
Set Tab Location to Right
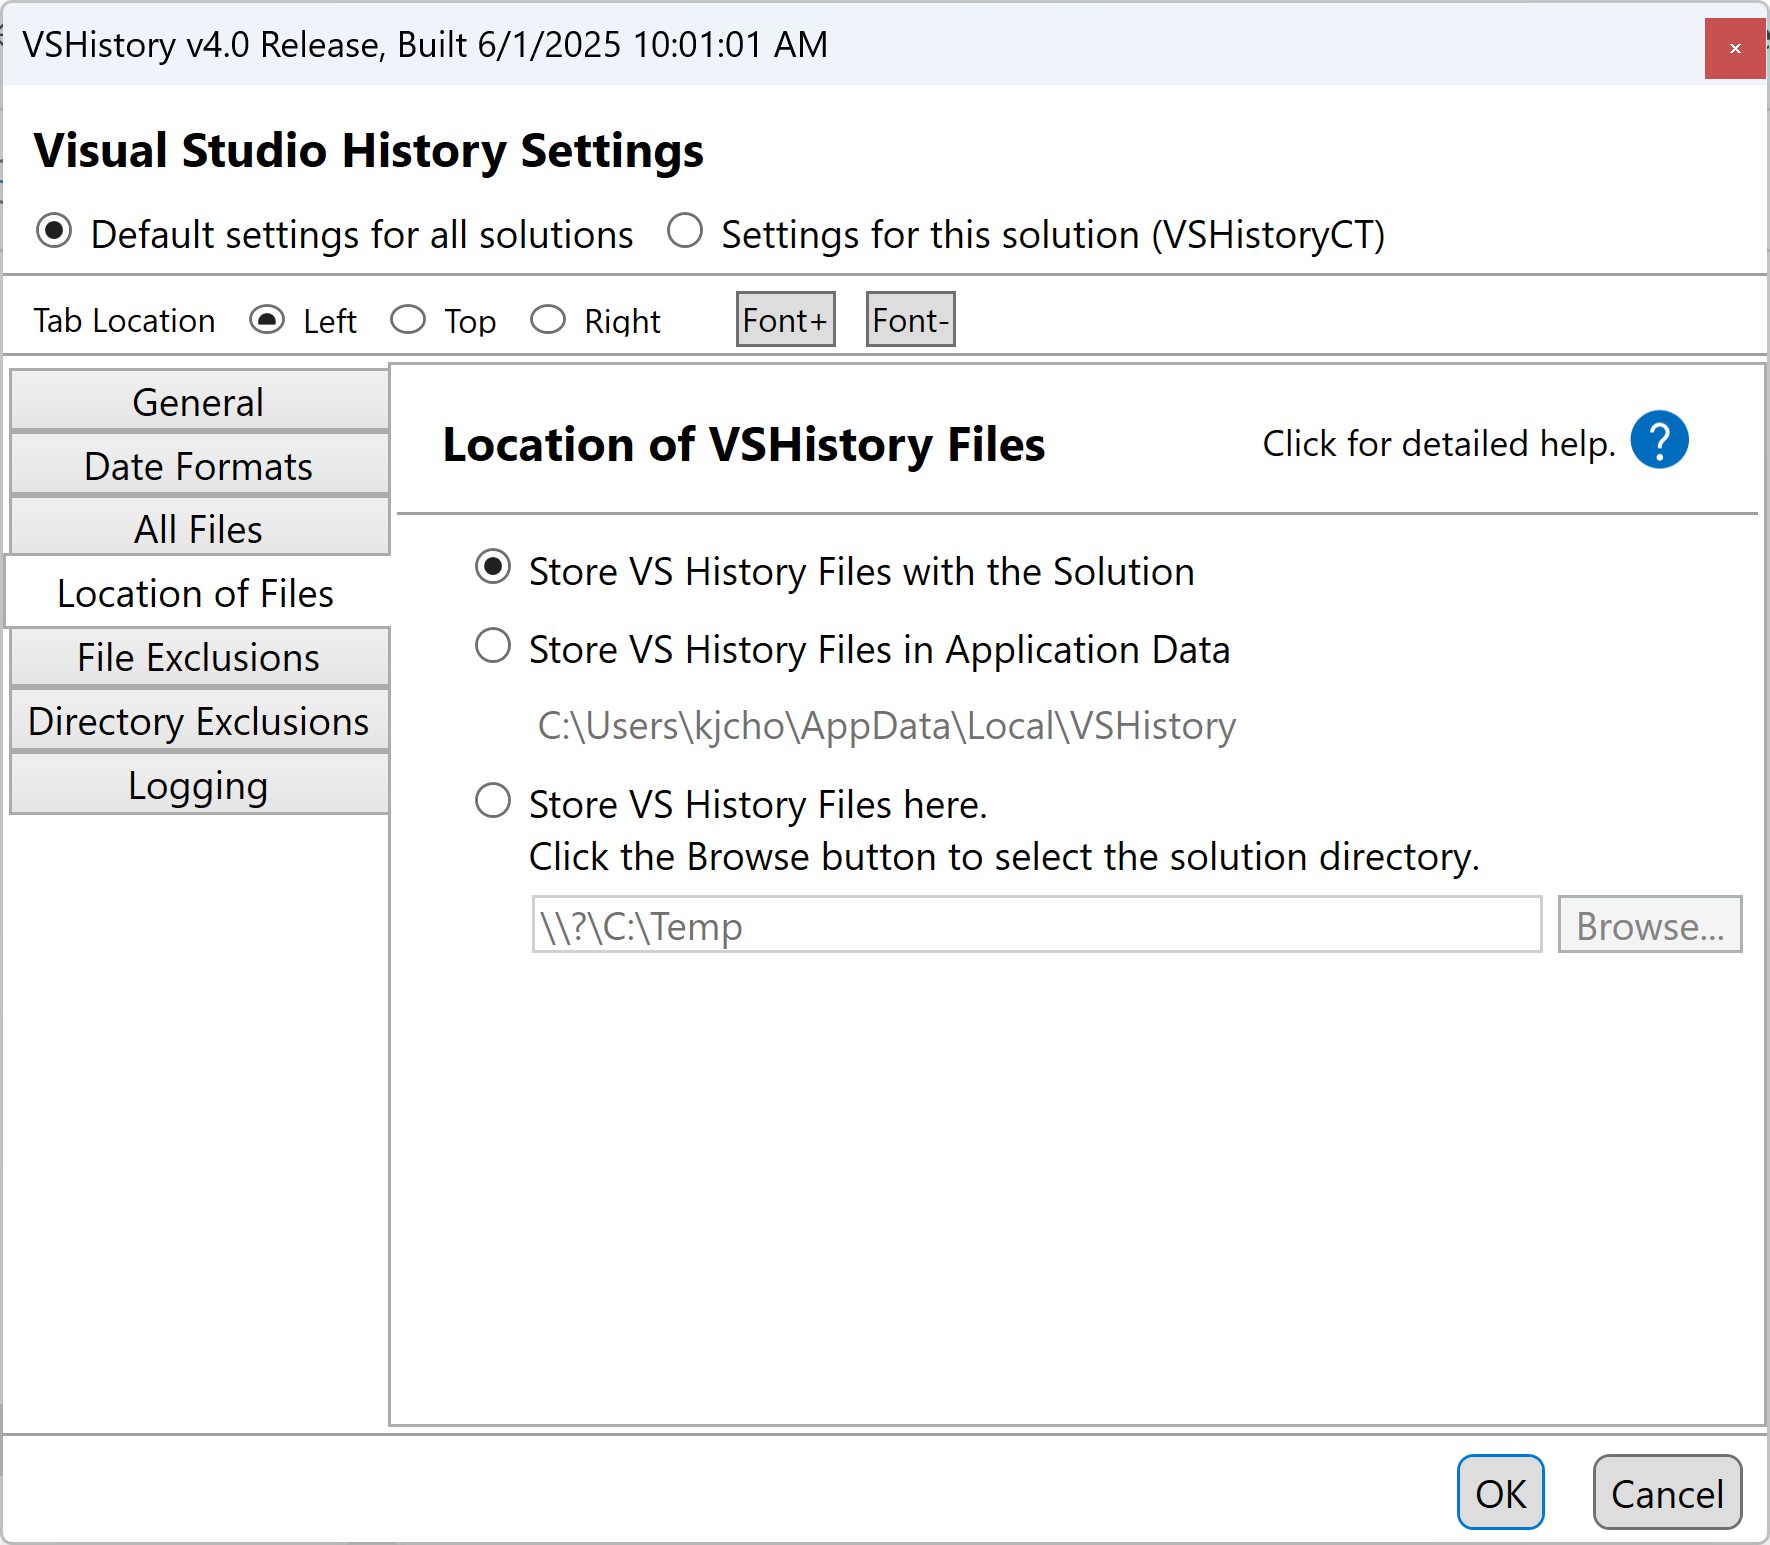point(548,318)
